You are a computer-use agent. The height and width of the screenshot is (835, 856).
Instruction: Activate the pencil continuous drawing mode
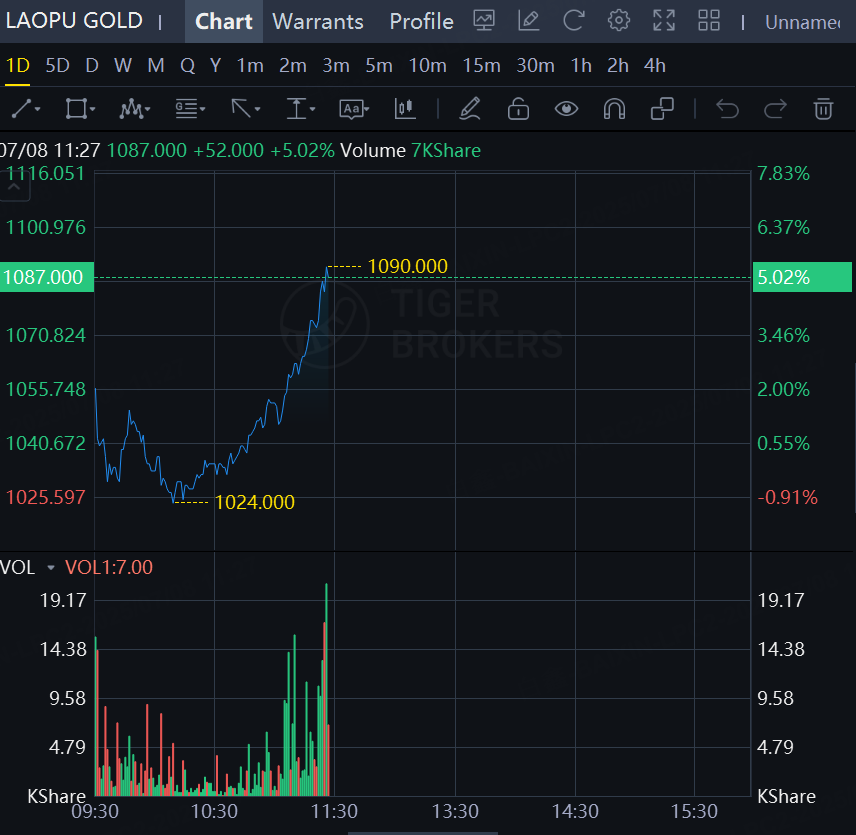470,109
